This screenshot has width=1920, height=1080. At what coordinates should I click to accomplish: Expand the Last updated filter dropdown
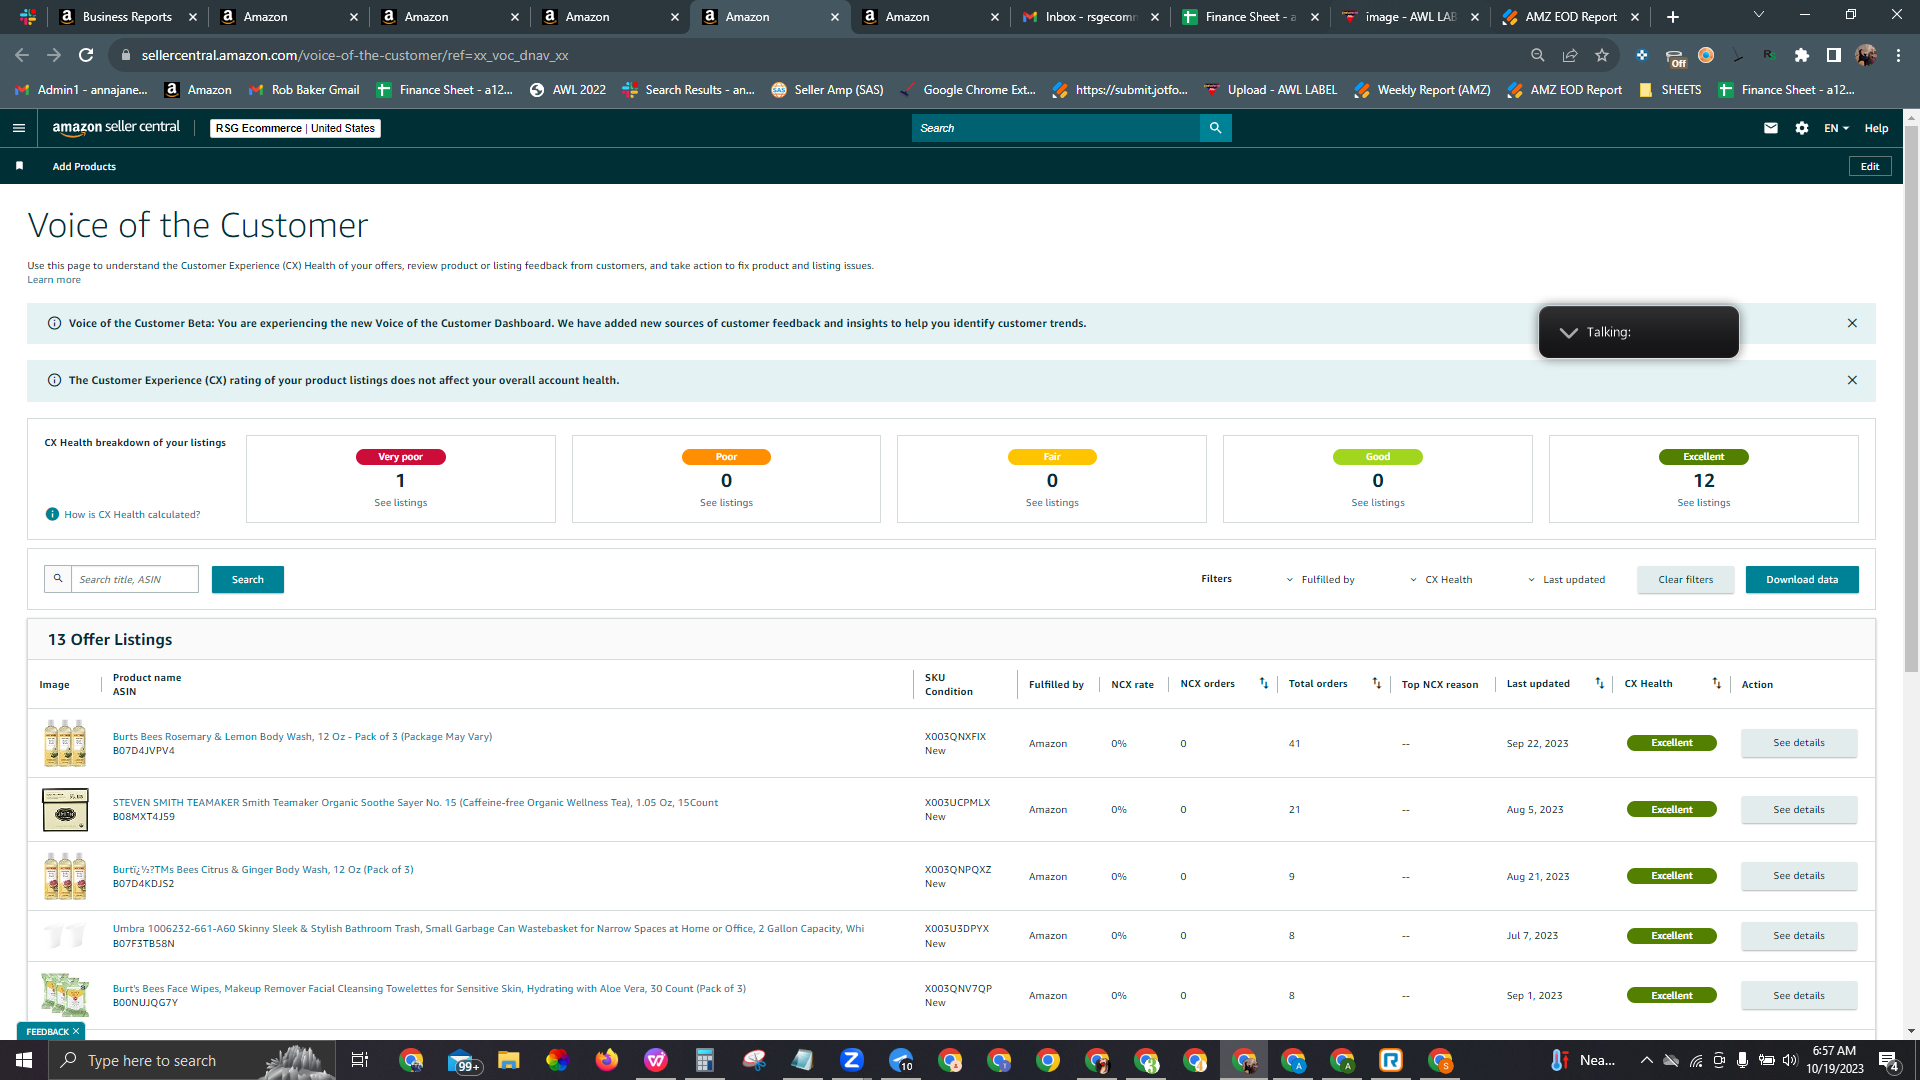(1566, 579)
